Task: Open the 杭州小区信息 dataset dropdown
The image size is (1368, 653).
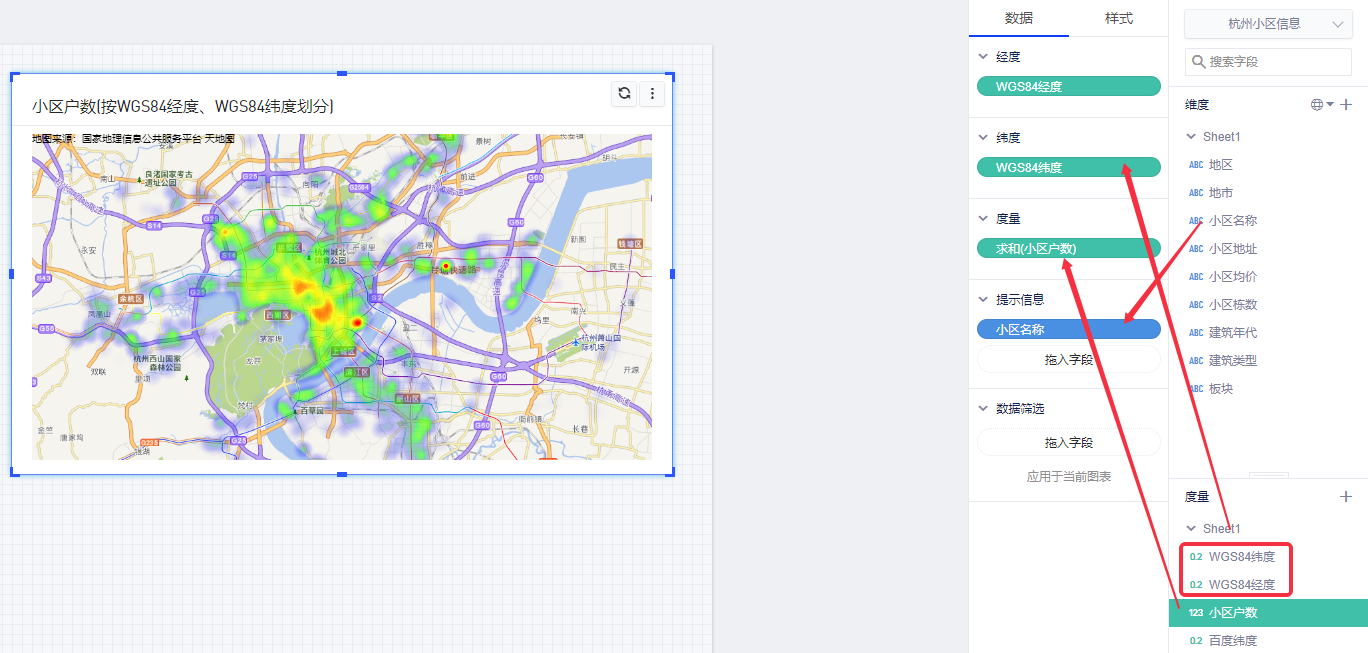Action: 1268,24
